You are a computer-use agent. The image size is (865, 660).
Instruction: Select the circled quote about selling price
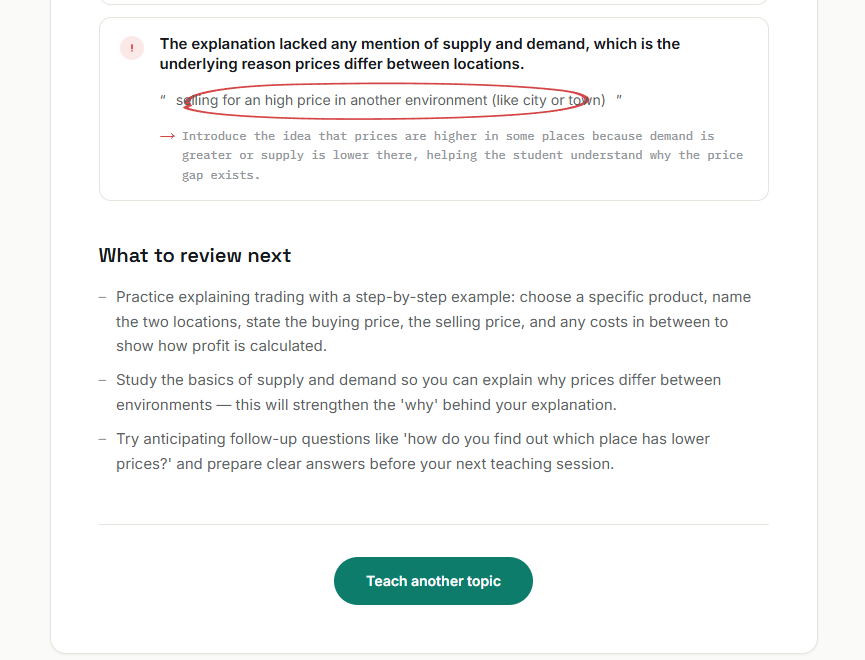(391, 100)
